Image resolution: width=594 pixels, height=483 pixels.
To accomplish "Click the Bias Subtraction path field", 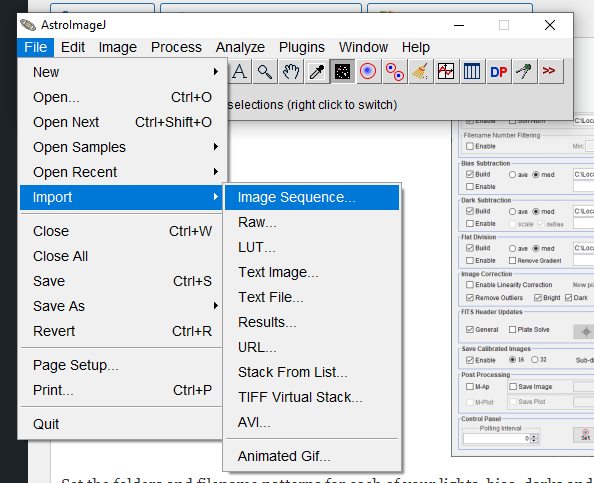I will (583, 174).
